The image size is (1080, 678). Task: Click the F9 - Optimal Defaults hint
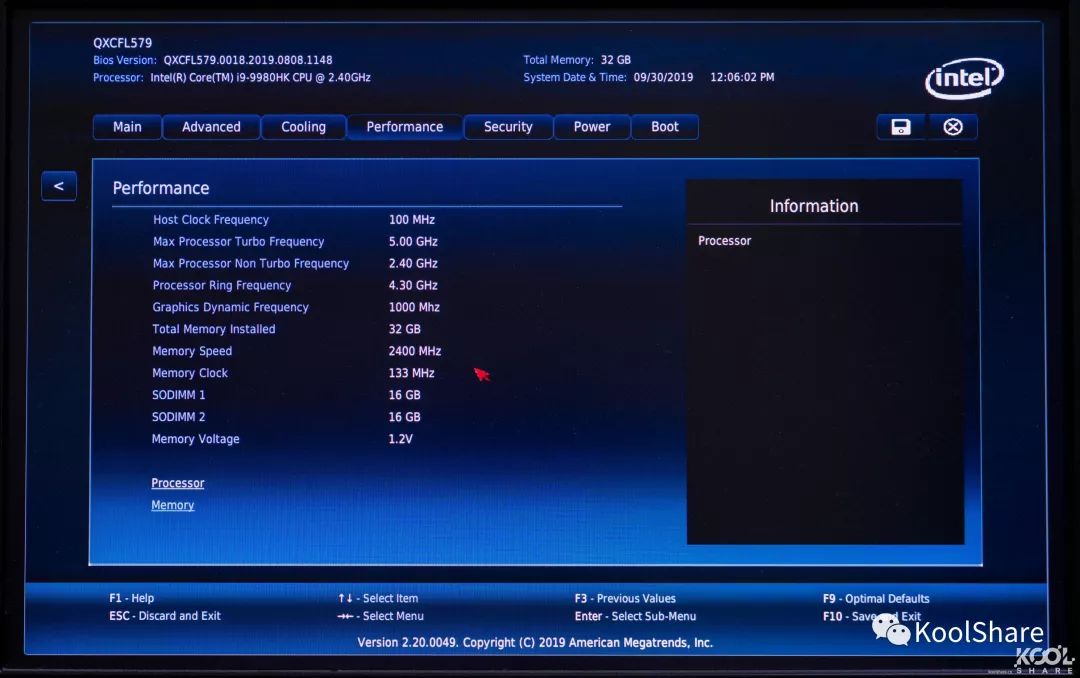point(876,599)
